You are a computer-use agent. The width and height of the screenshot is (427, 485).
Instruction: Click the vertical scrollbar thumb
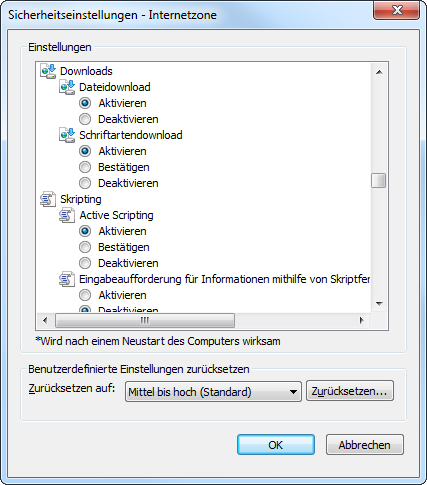click(379, 180)
